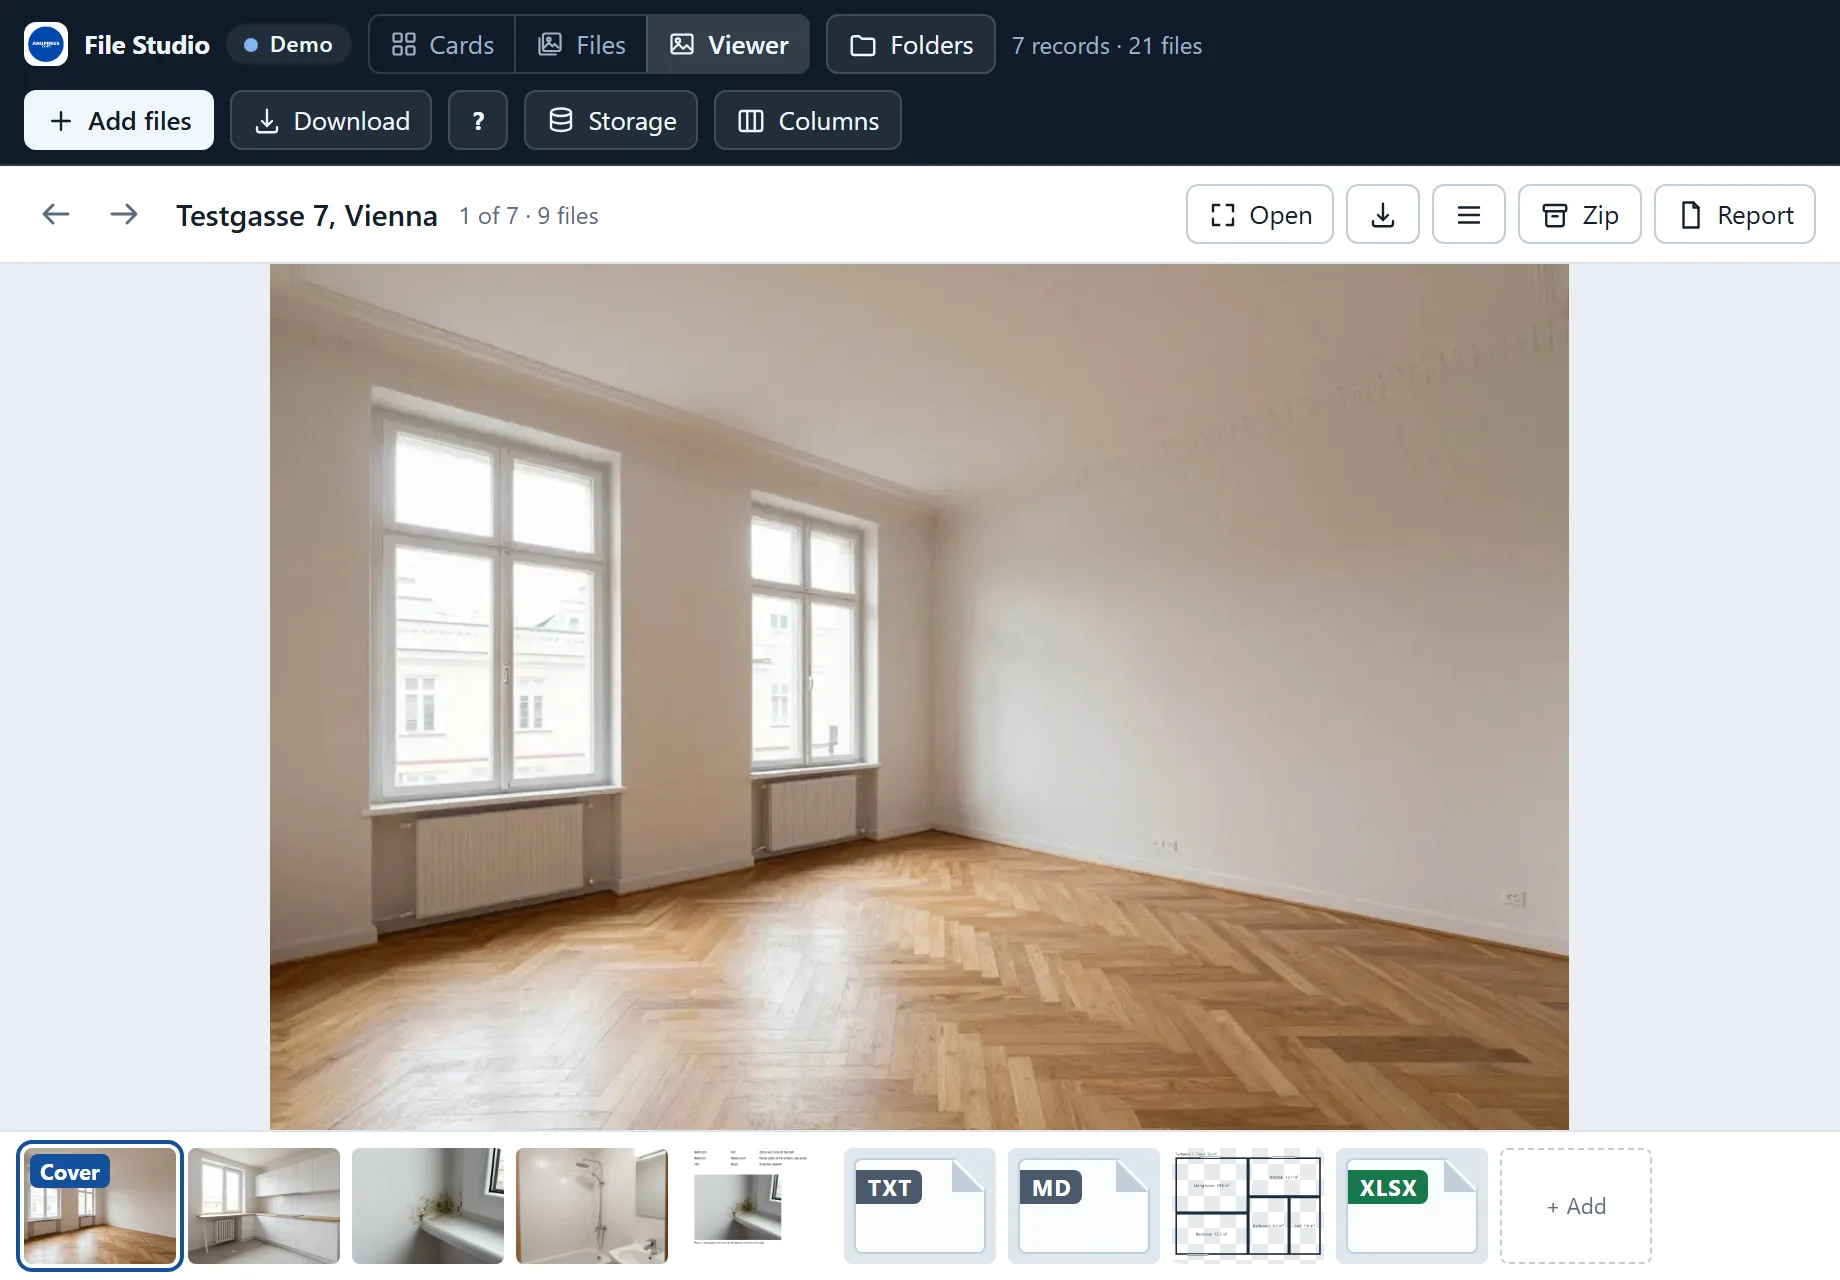Click the main room photo preview
The height and width of the screenshot is (1280, 1840).
919,697
